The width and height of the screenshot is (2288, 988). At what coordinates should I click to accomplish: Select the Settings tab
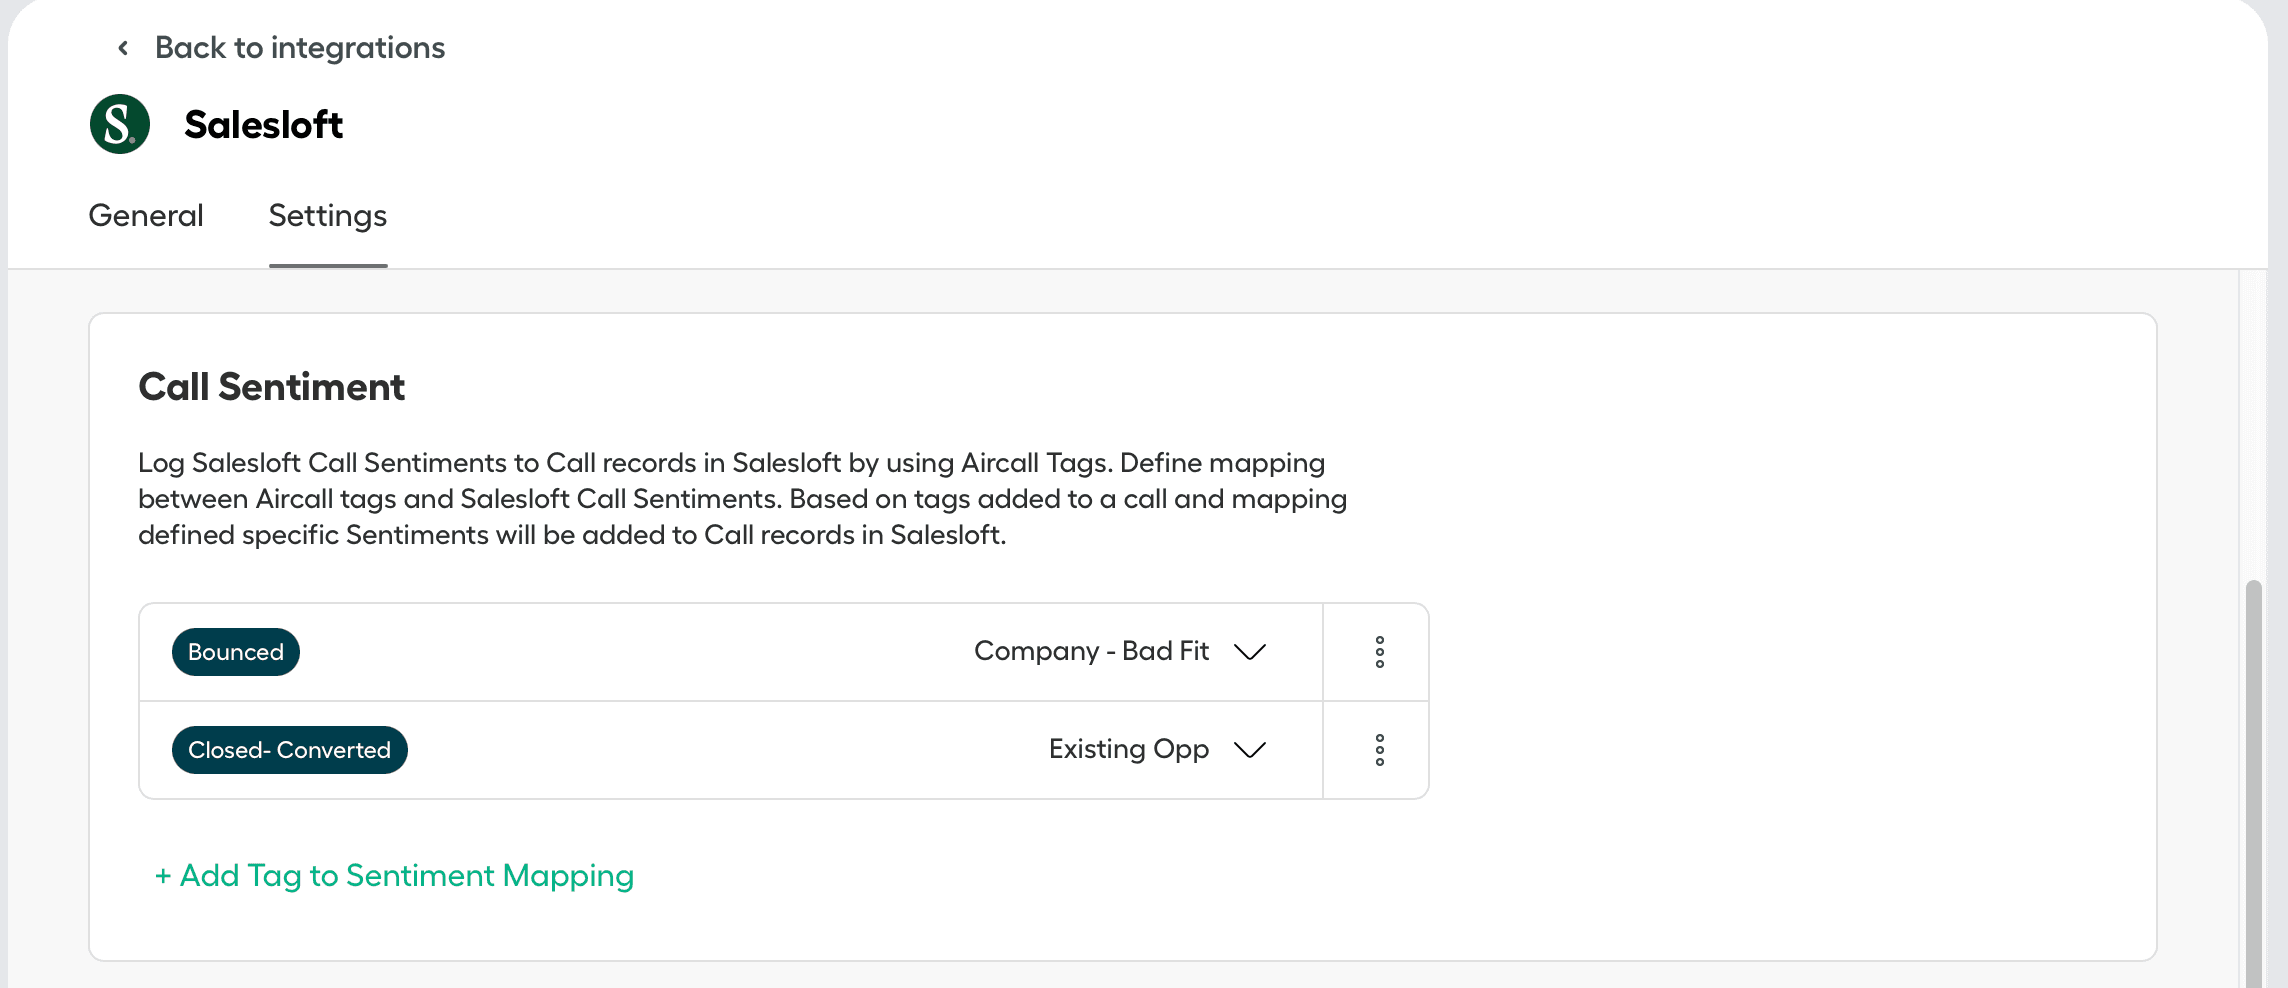[x=328, y=216]
